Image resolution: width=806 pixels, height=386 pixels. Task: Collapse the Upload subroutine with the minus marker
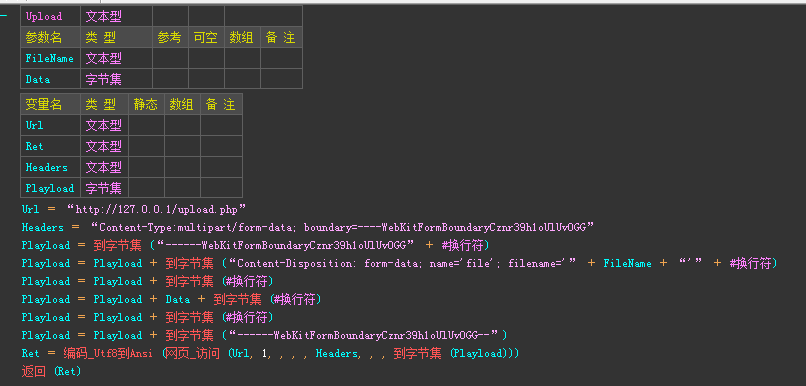[4, 16]
